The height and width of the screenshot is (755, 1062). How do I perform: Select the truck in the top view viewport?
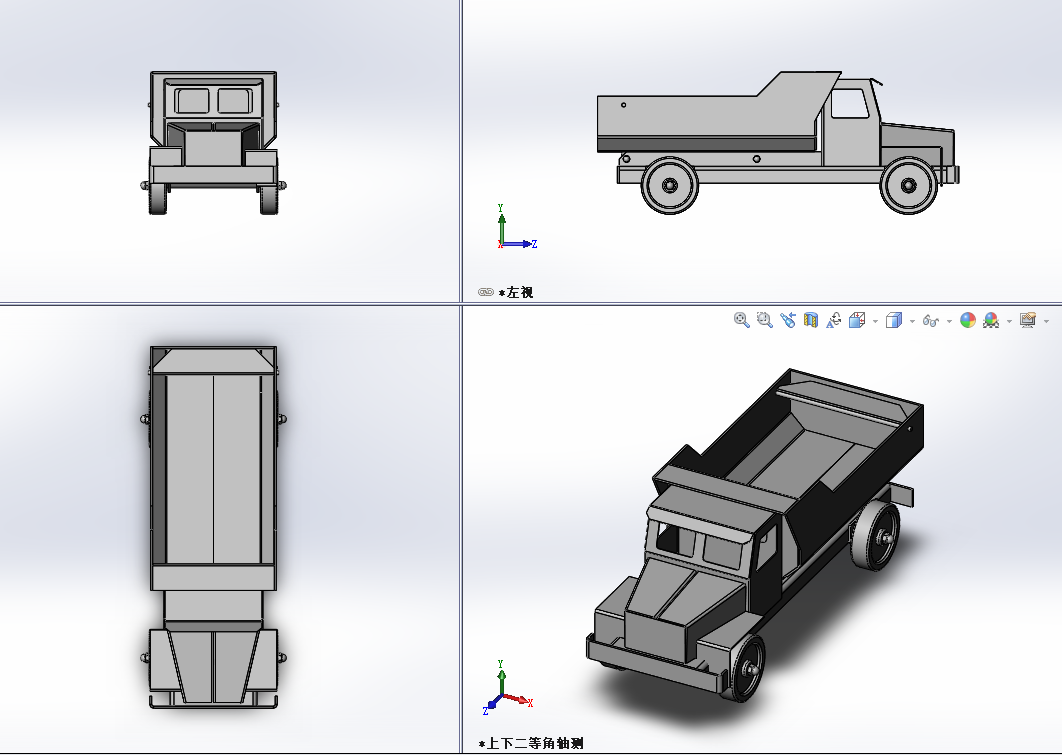coord(213,528)
